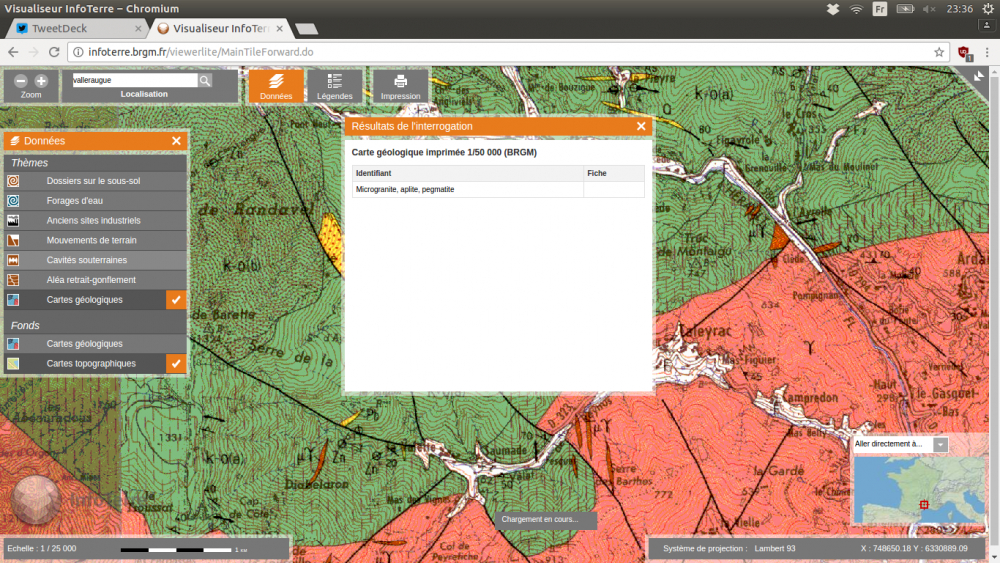Viewport: 1000px width, 563px height.
Task: Click the Impression print button
Action: [400, 86]
